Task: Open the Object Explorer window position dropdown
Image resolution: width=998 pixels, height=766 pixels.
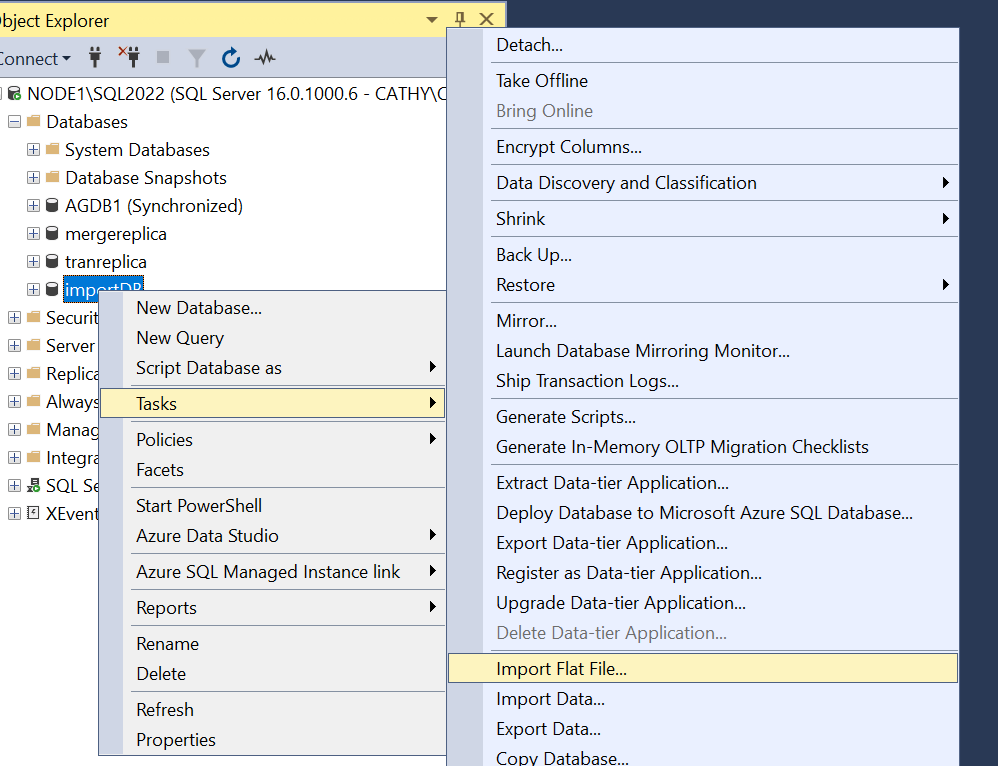Action: (431, 18)
